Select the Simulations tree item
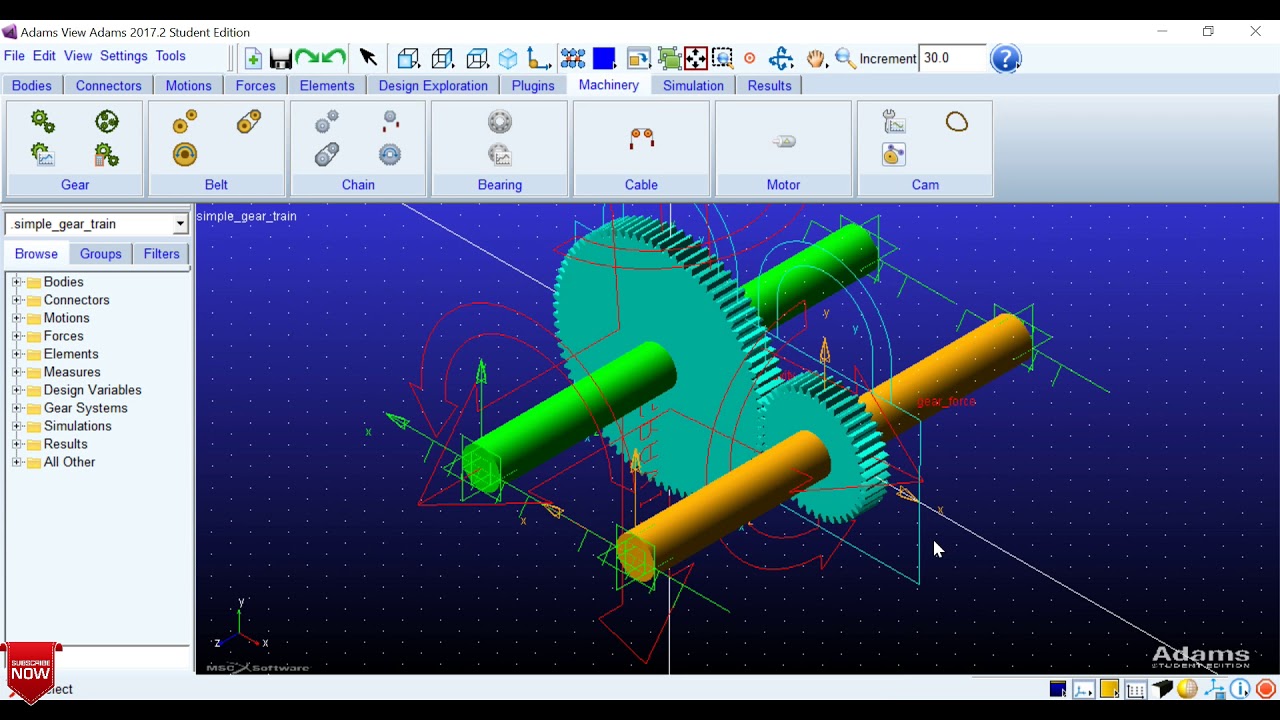The width and height of the screenshot is (1280, 720). tap(77, 426)
